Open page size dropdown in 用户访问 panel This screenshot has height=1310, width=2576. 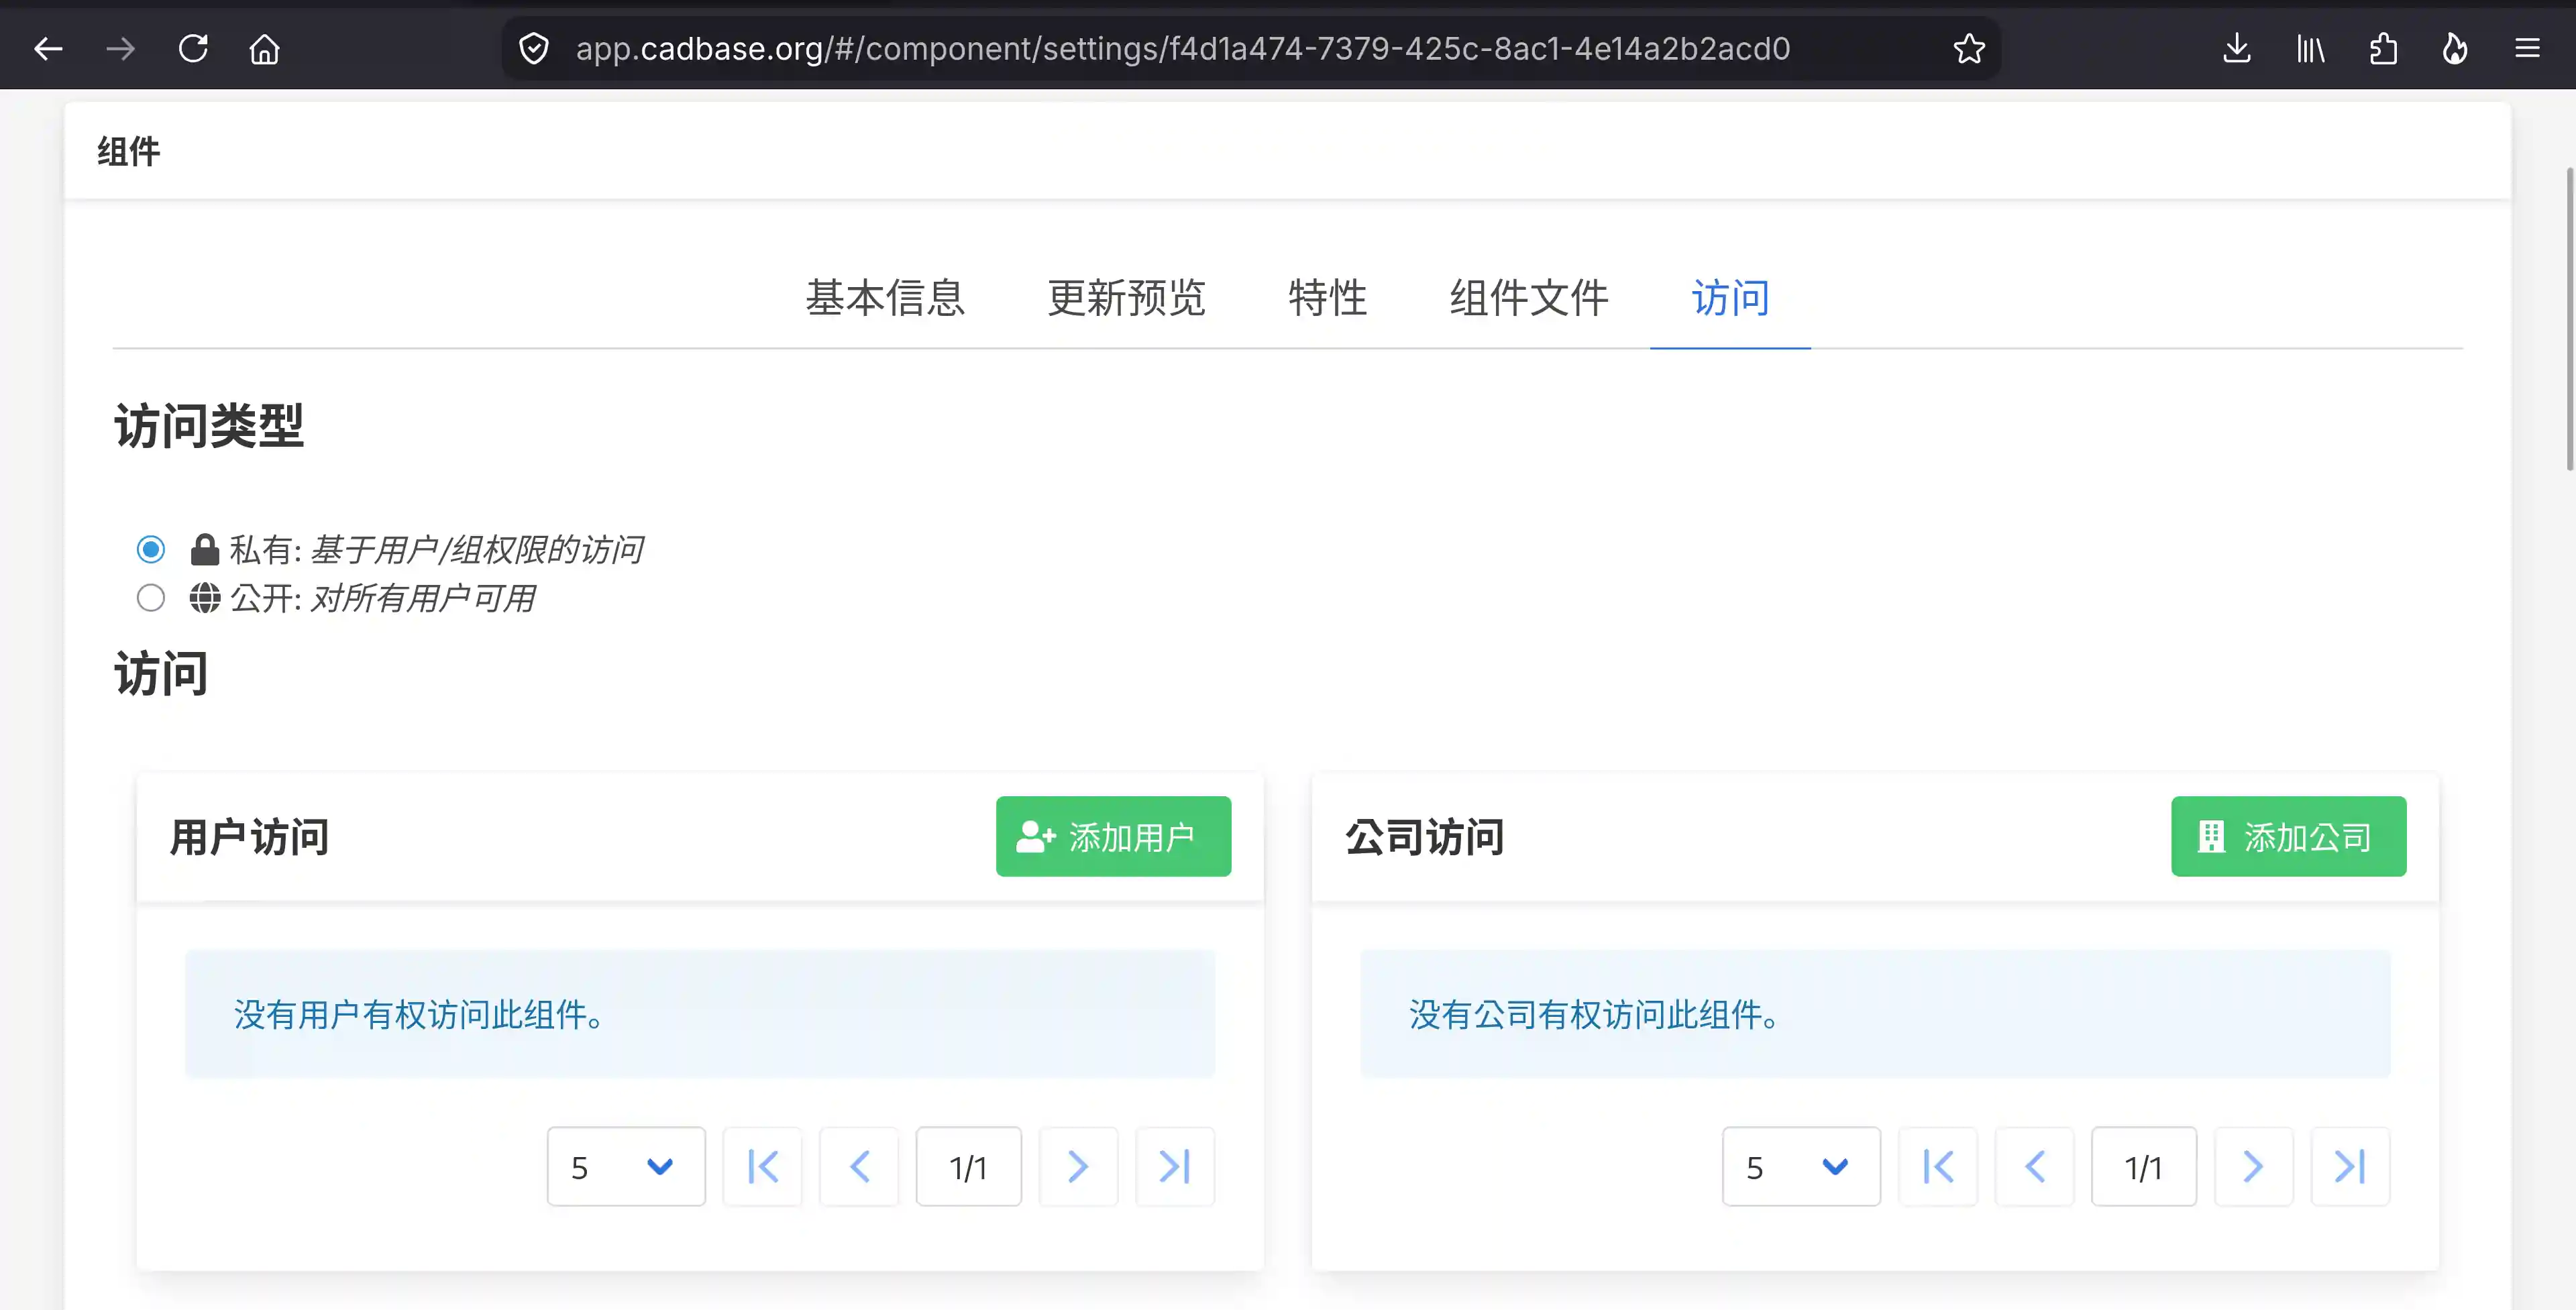click(626, 1166)
